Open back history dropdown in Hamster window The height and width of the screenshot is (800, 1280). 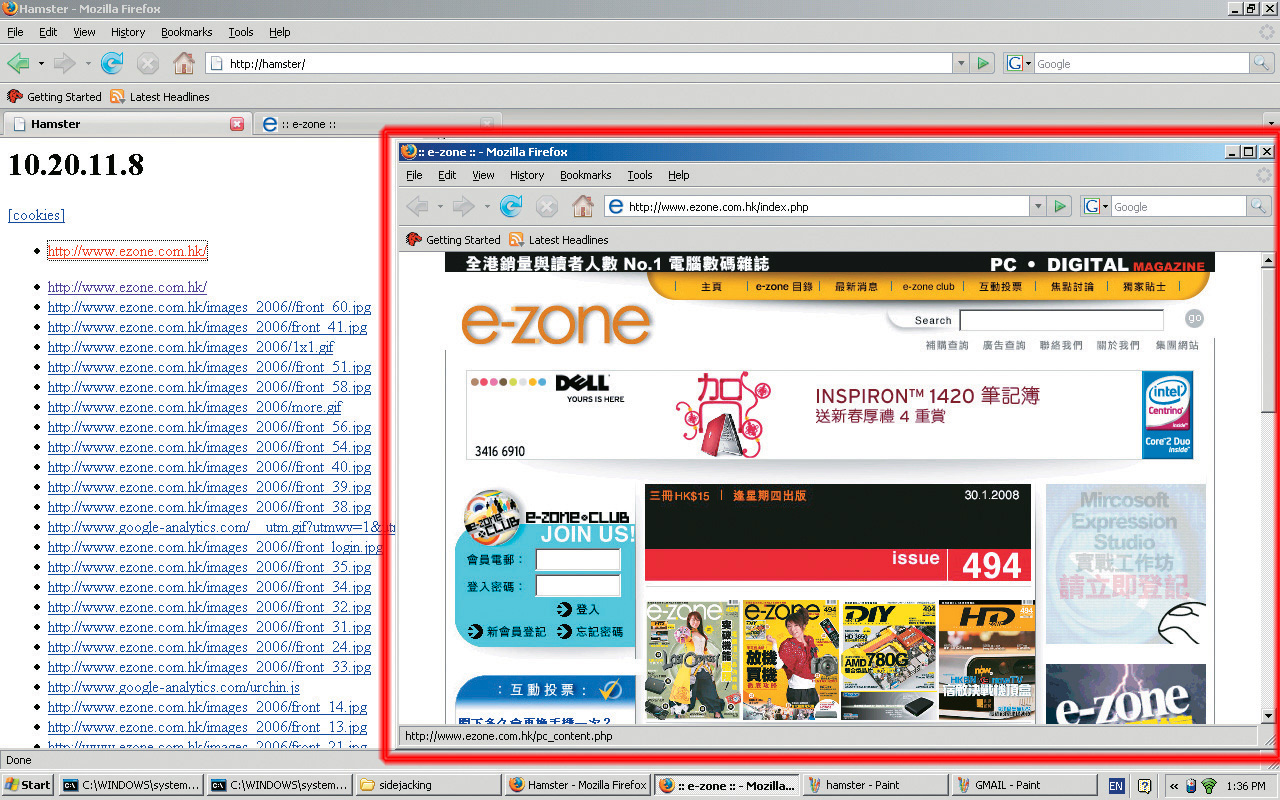click(x=41, y=63)
